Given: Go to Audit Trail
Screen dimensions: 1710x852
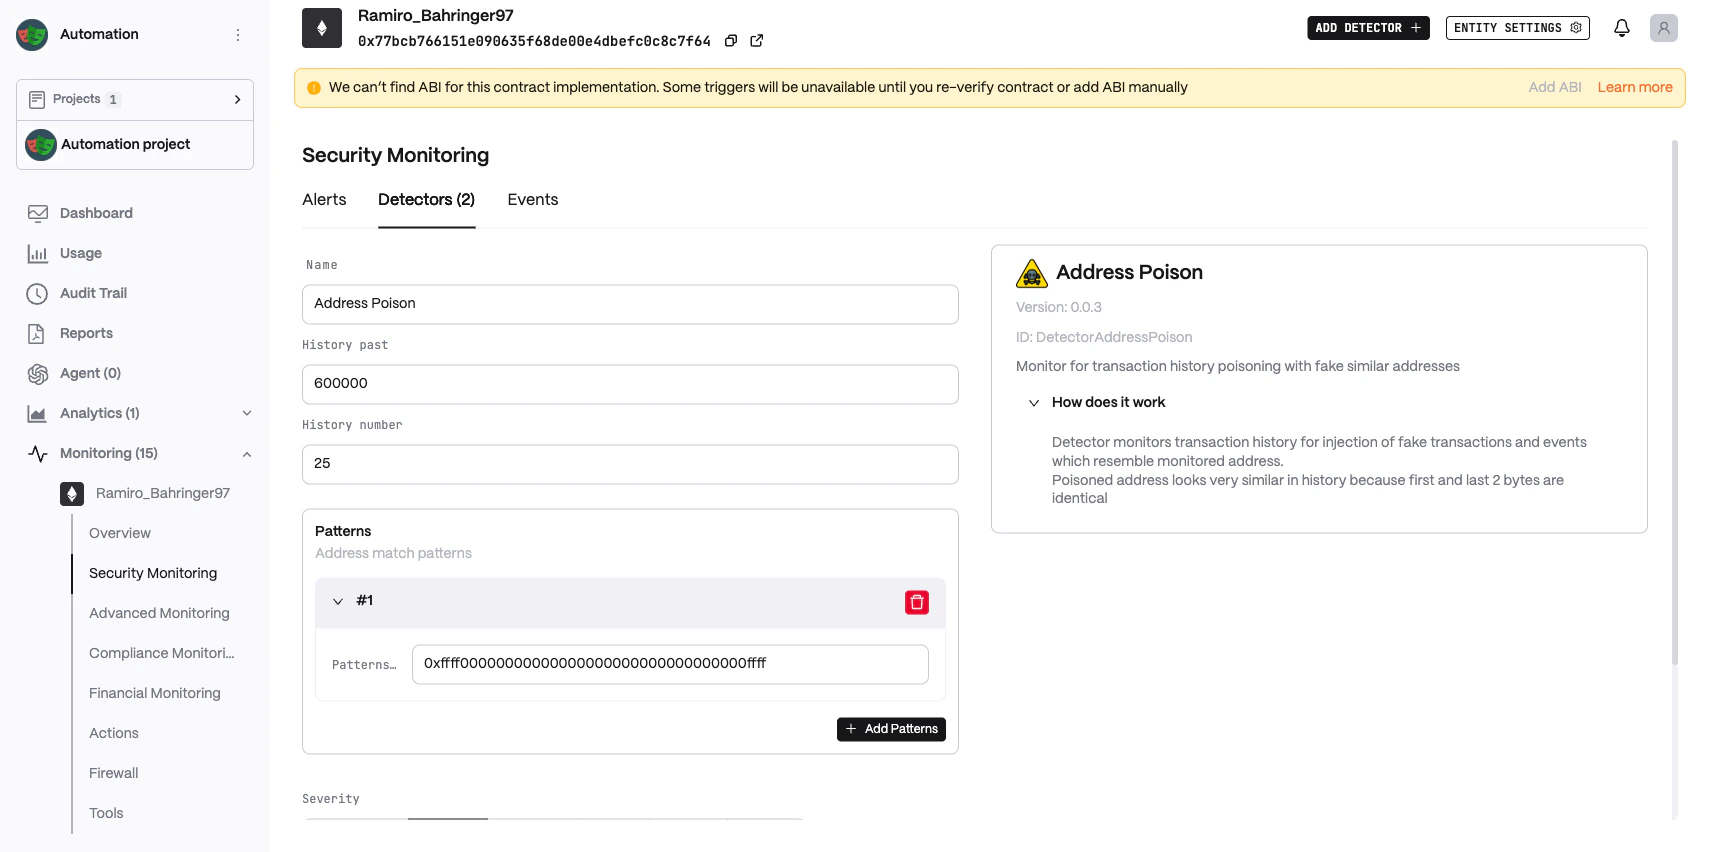Looking at the screenshot, I should click(93, 293).
